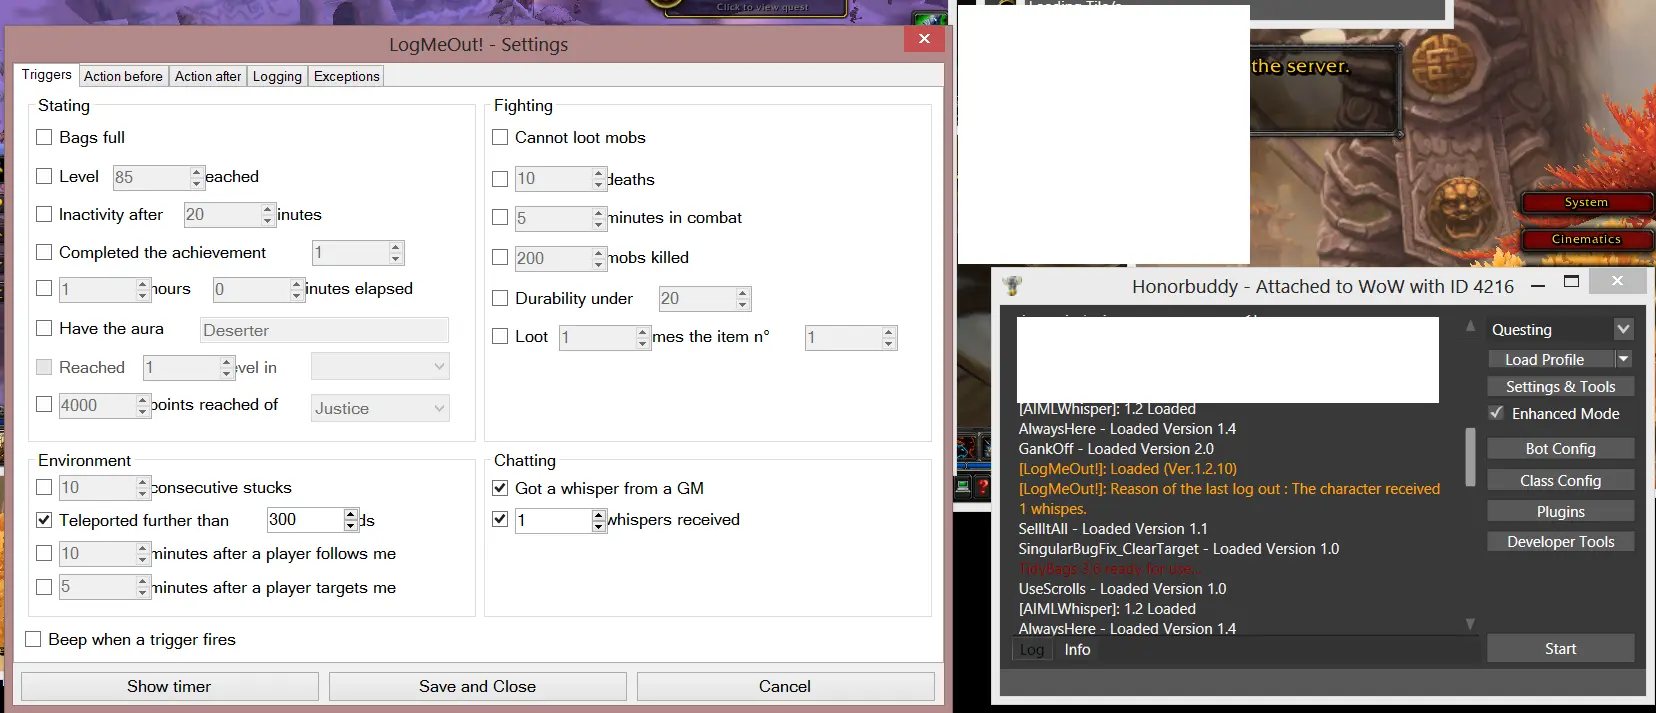The width and height of the screenshot is (1656, 713).
Task: Click the Level value spinner arrows
Action: (x=197, y=177)
